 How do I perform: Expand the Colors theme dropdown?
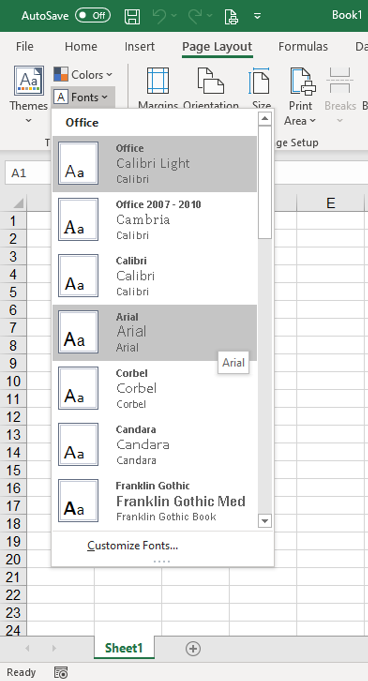click(x=83, y=75)
